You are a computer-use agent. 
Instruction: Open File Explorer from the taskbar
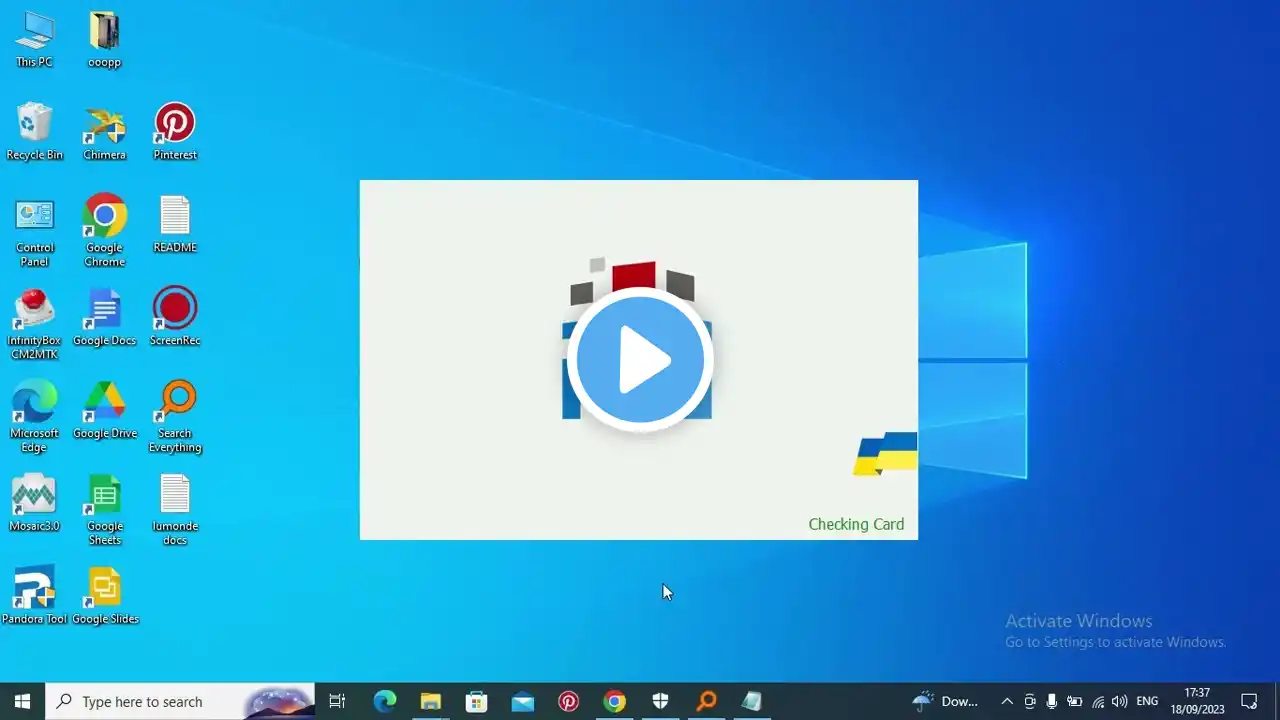430,701
